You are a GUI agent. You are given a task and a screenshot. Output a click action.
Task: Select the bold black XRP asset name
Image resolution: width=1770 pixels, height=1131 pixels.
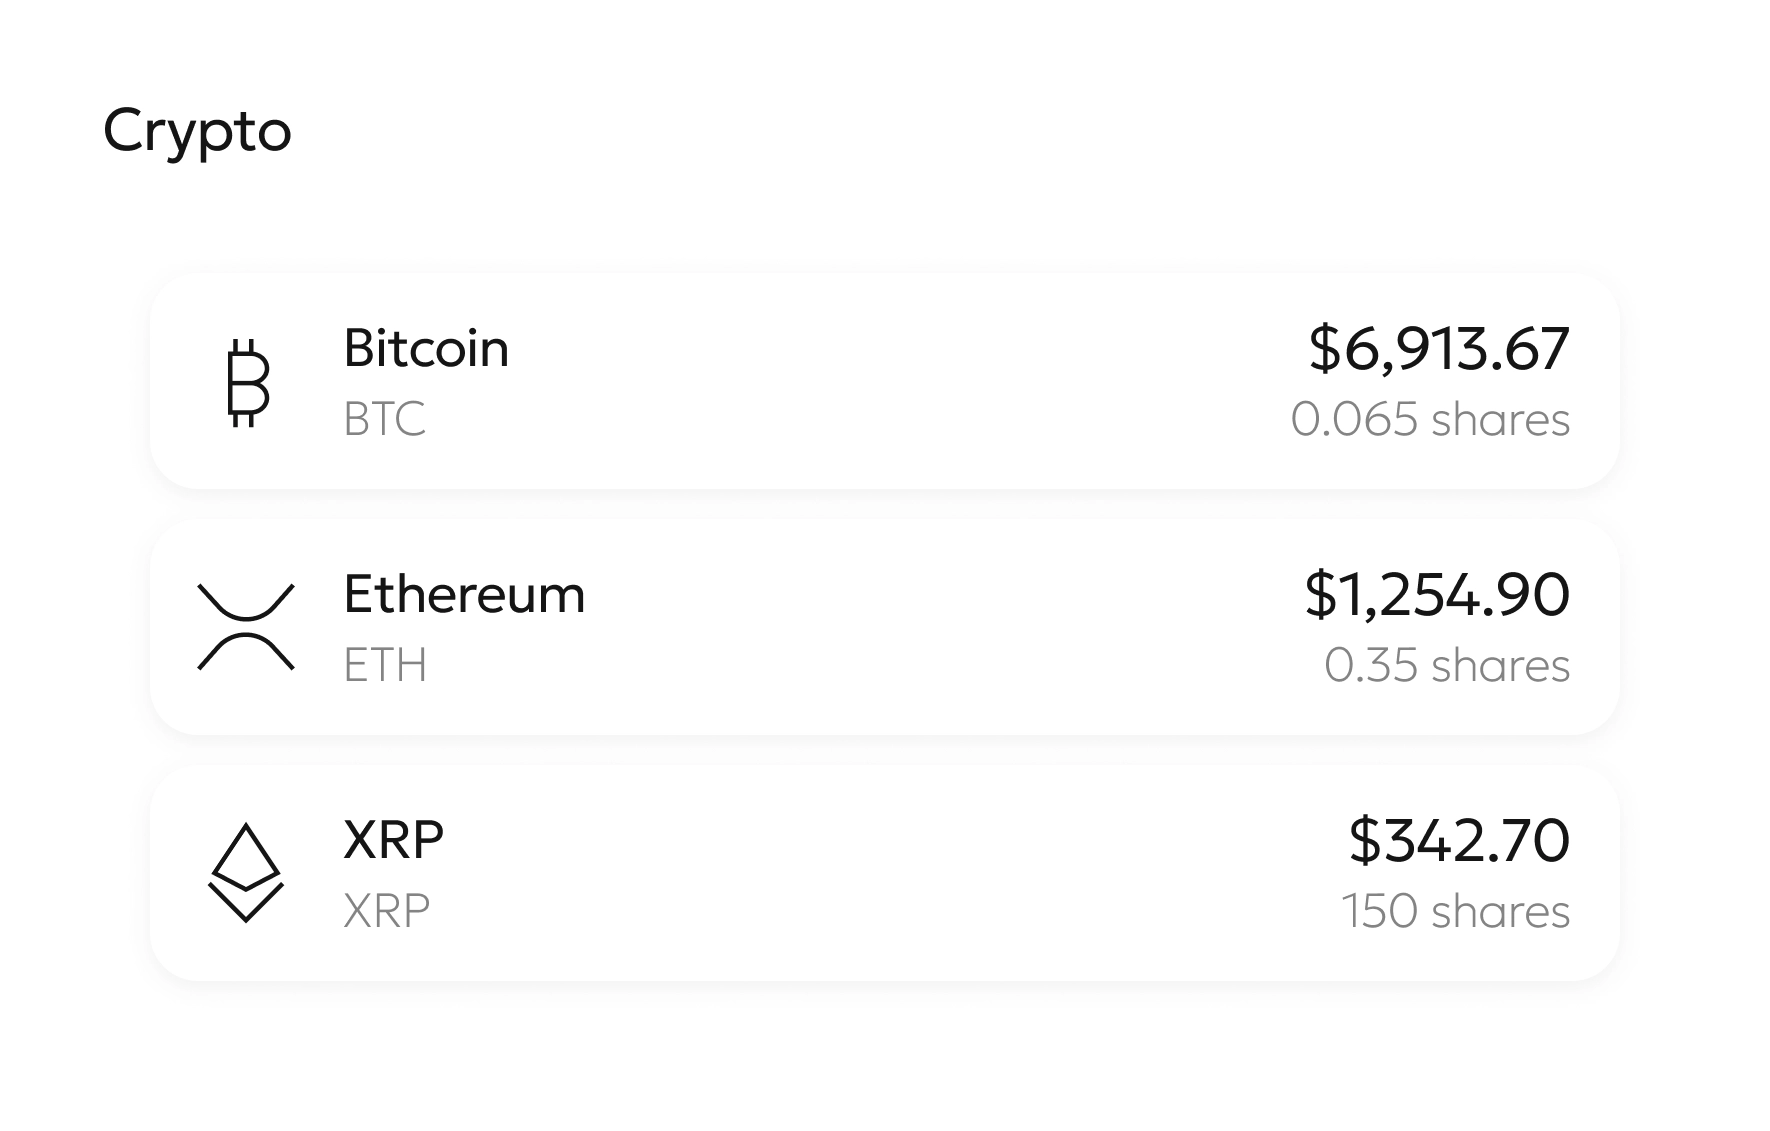pyautogui.click(x=393, y=840)
